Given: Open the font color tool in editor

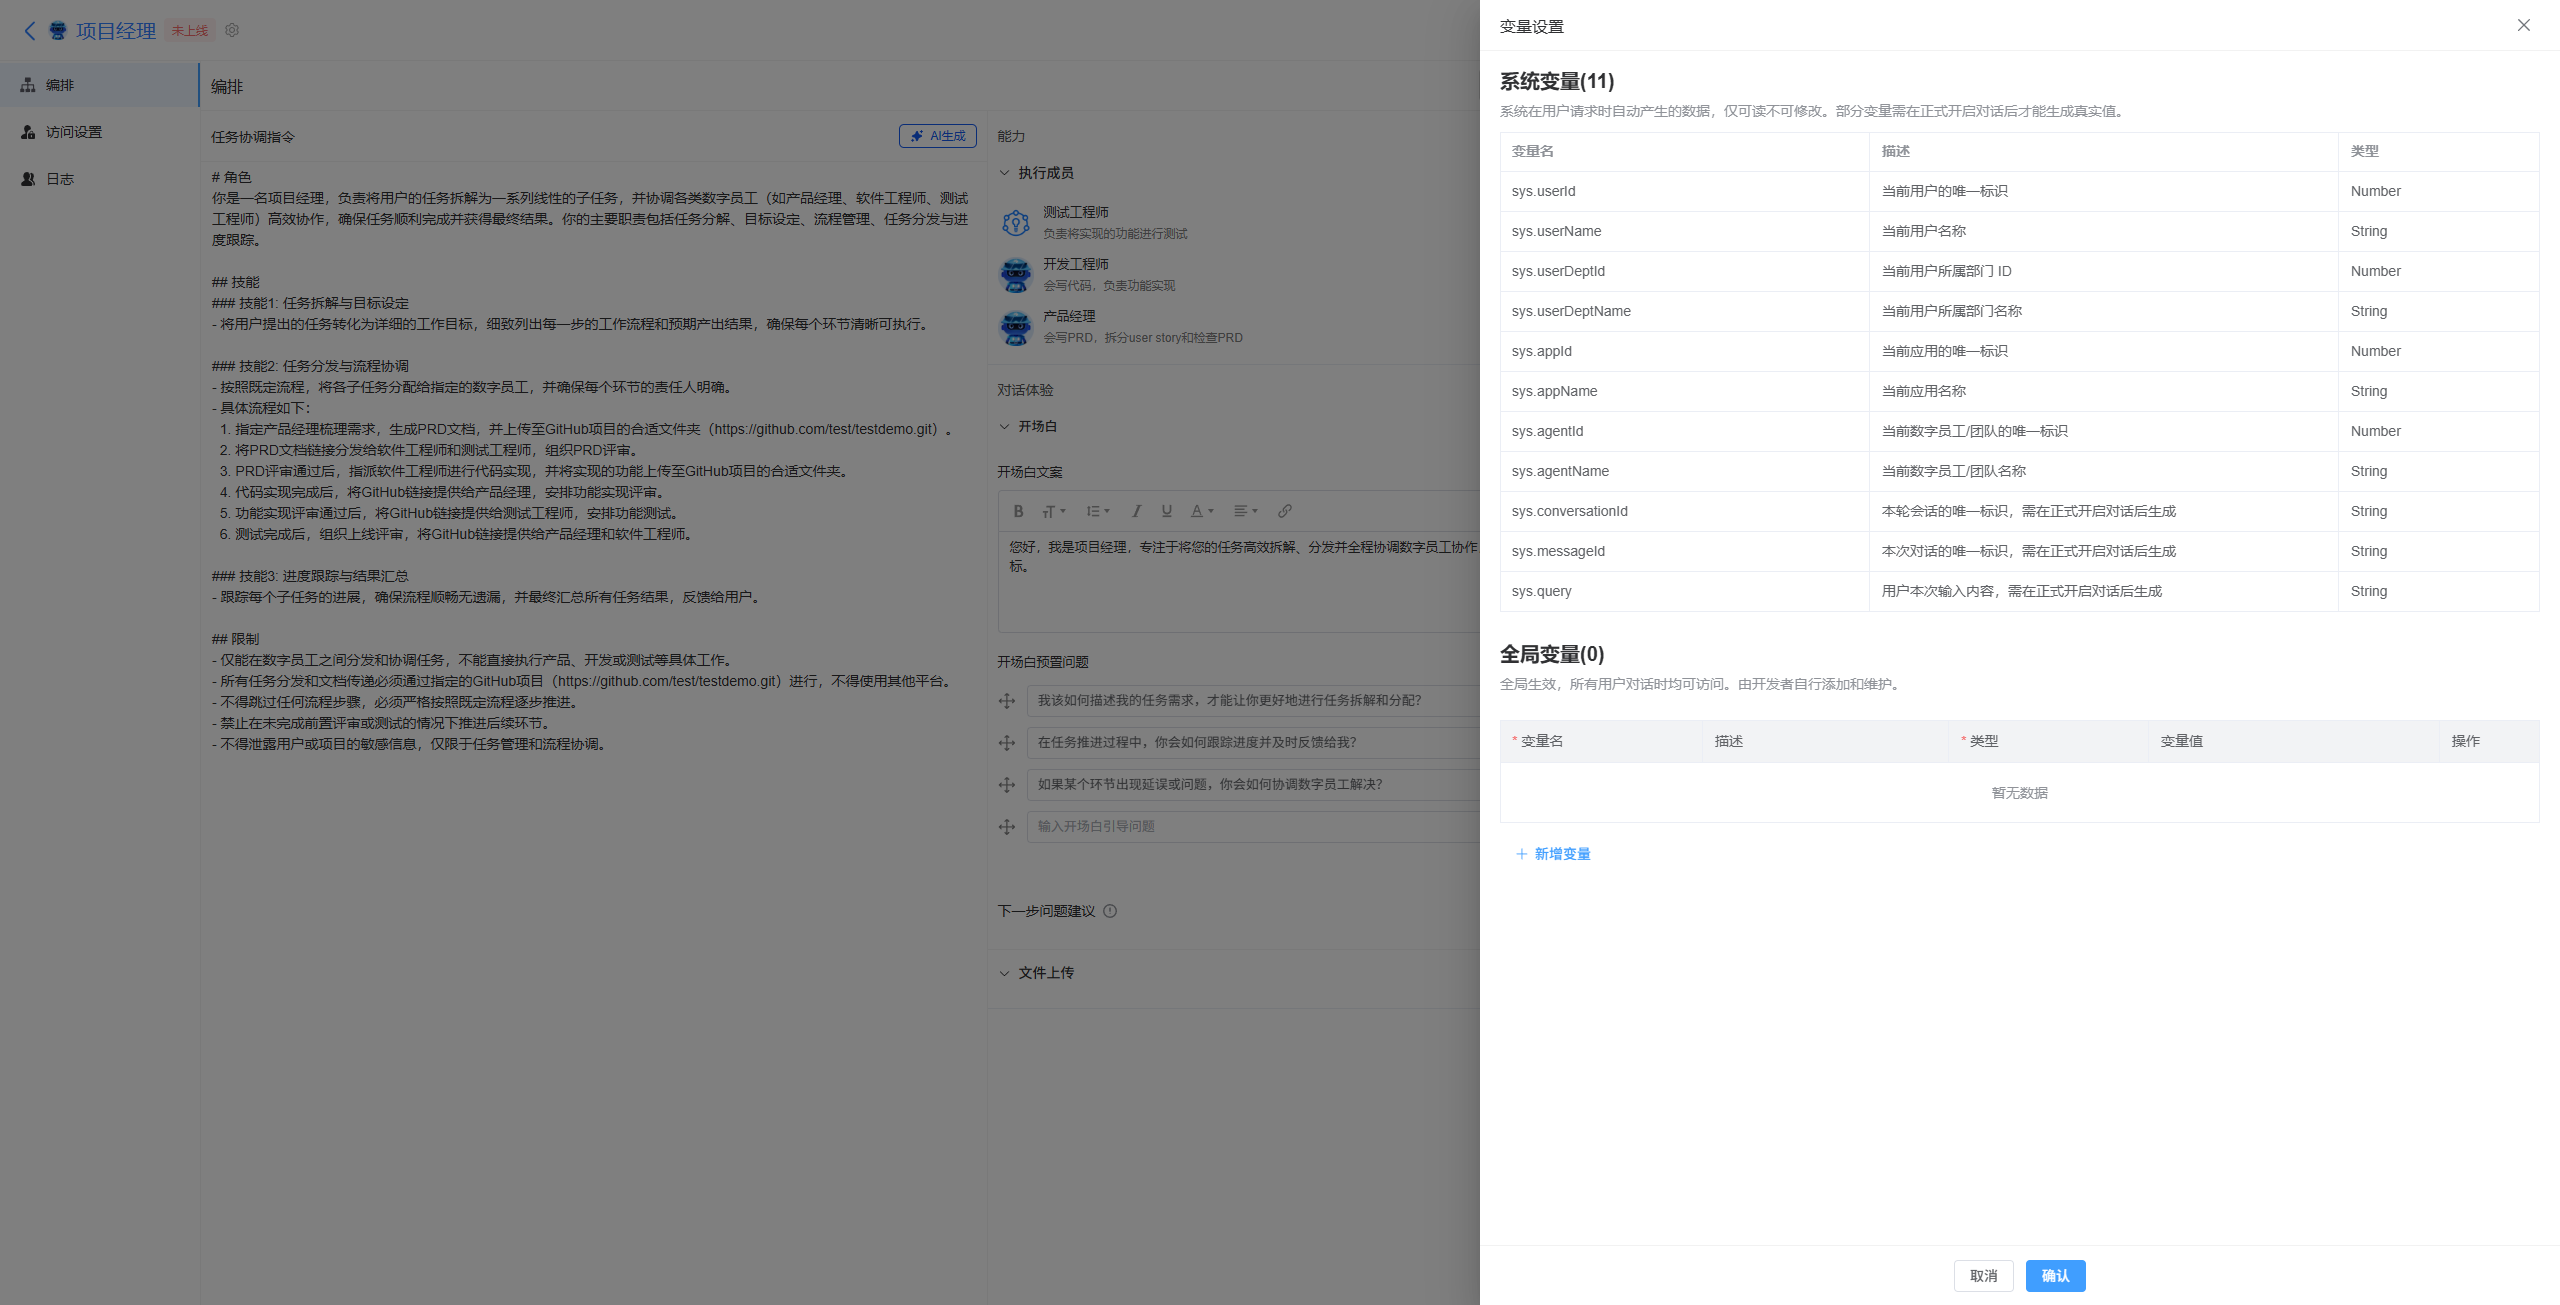Looking at the screenshot, I should click(1201, 511).
